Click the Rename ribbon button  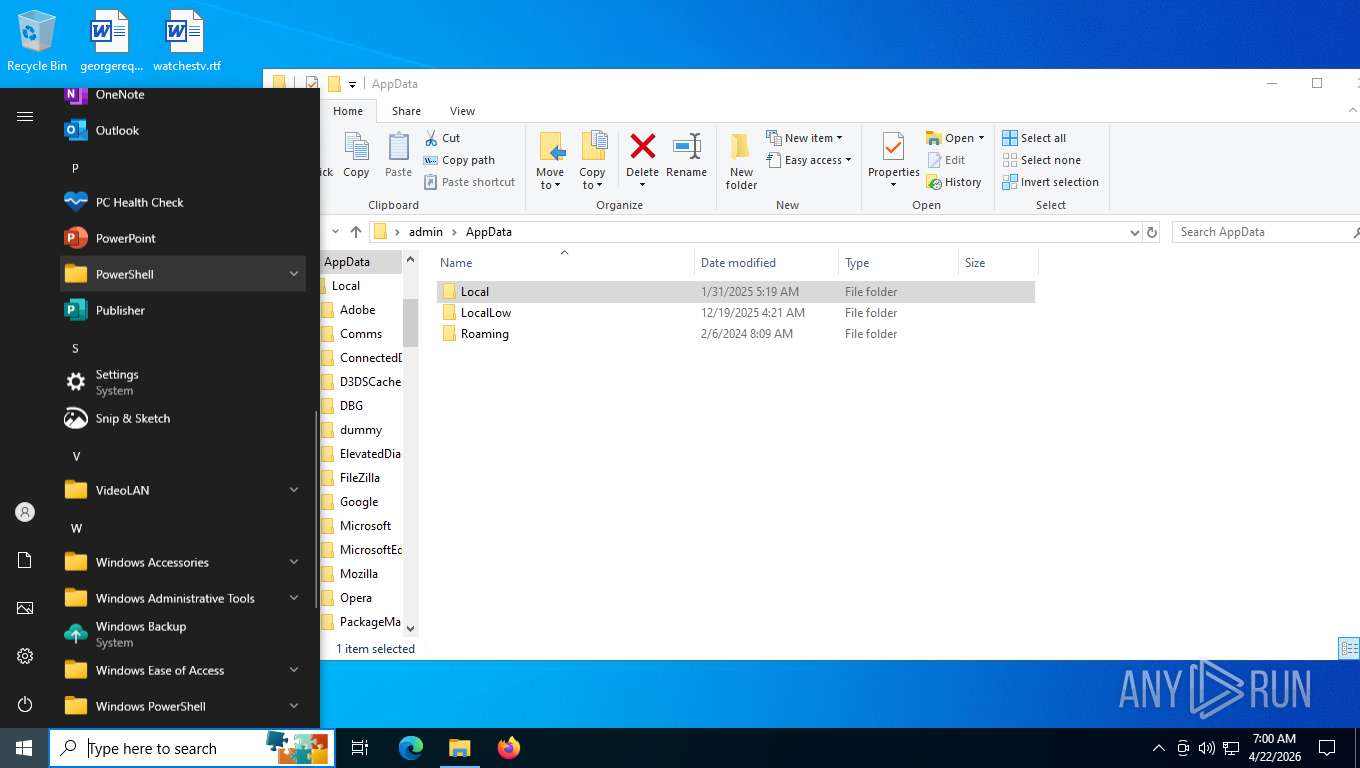click(x=686, y=155)
